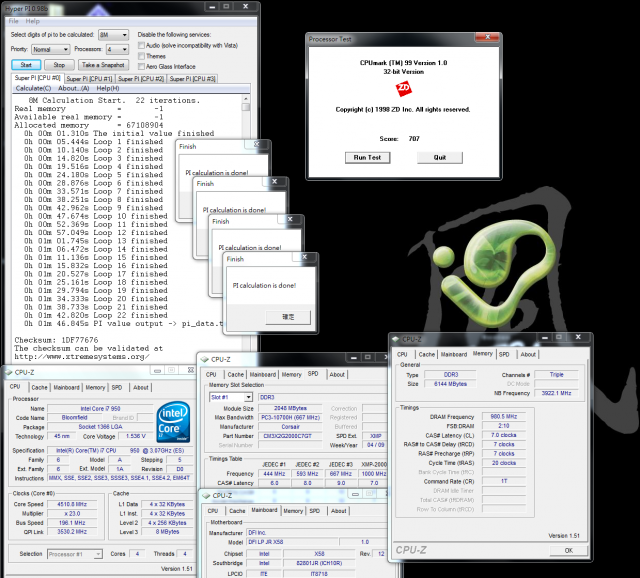This screenshot has width=640, height=578.
Task: Switch to Super PI [CPU #3] tab
Action: click(192, 79)
